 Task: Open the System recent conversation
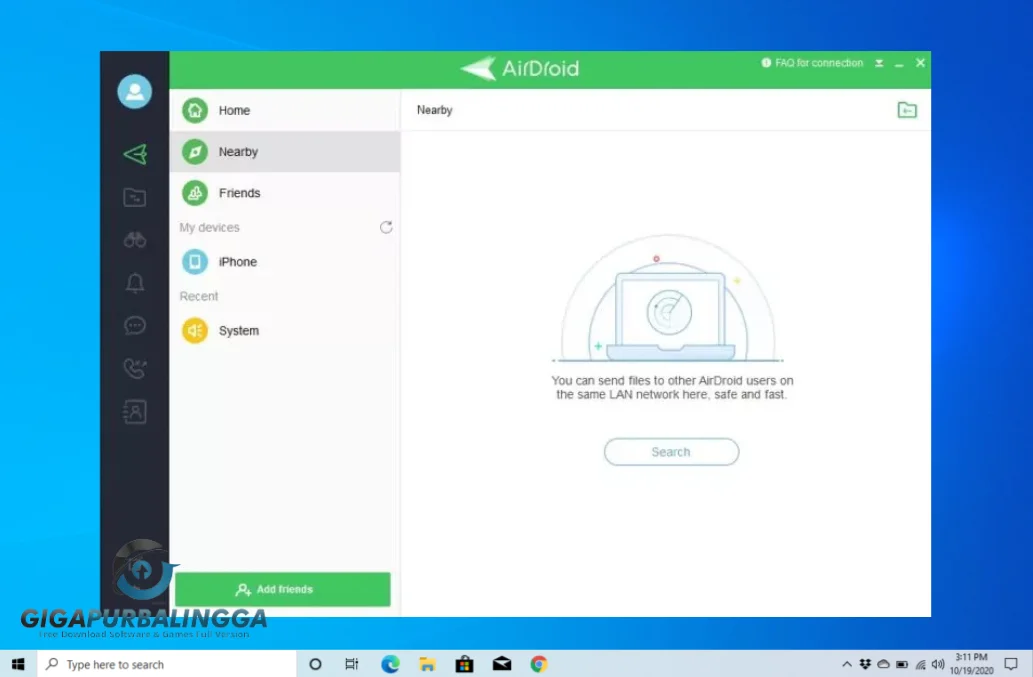tap(285, 331)
